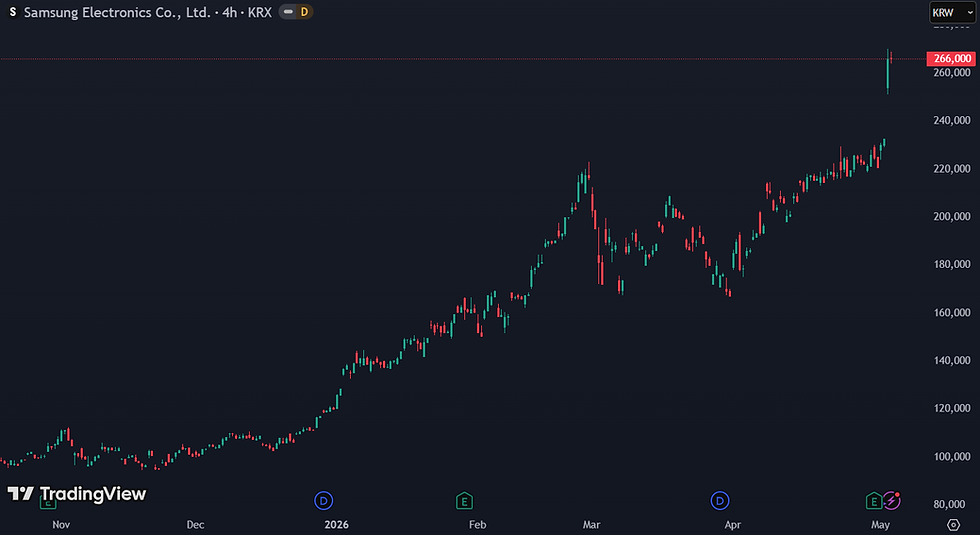Click the 140,000 price axis label

951,360
